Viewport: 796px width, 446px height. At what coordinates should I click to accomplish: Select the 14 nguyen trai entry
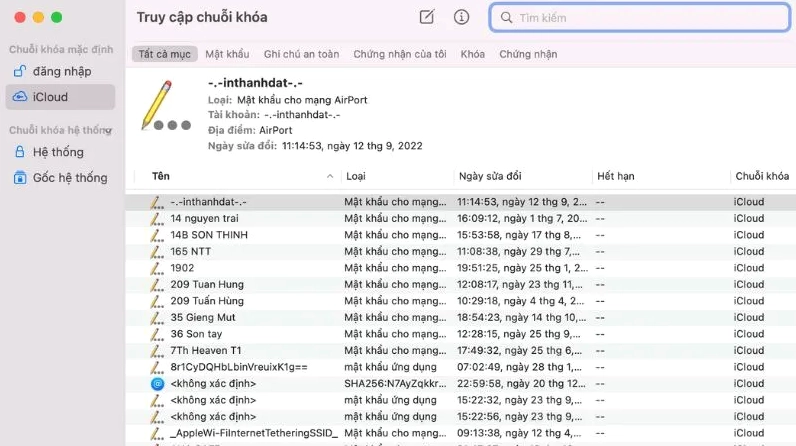[x=203, y=218]
